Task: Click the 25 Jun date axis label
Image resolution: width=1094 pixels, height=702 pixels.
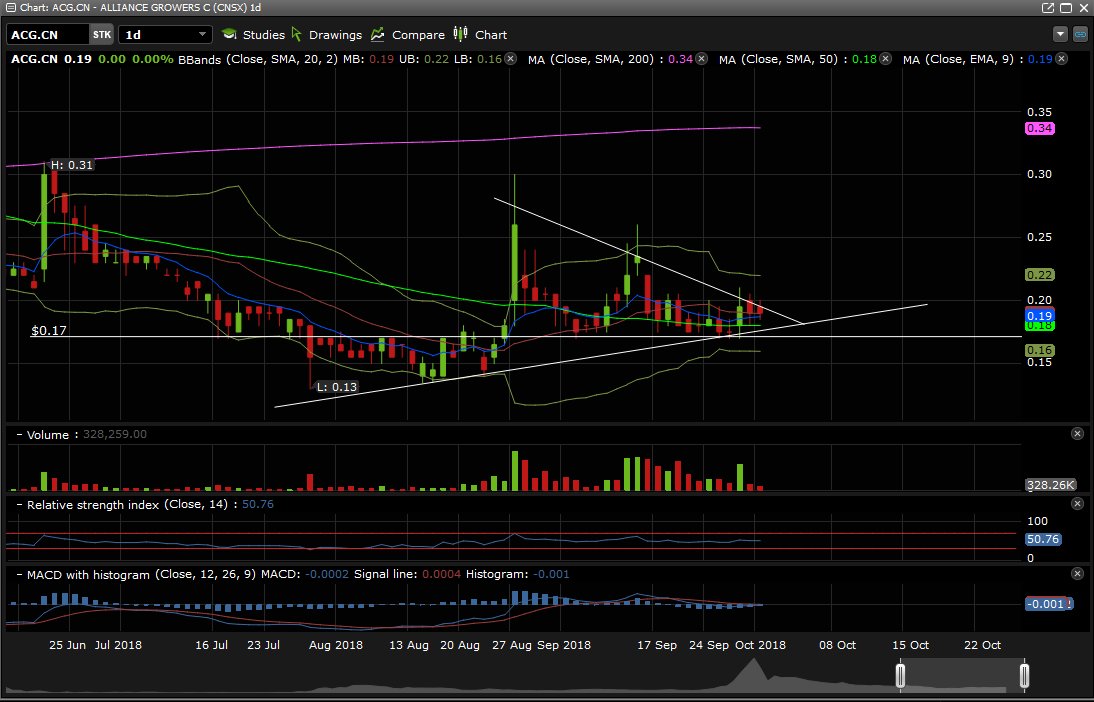Action: (67, 645)
